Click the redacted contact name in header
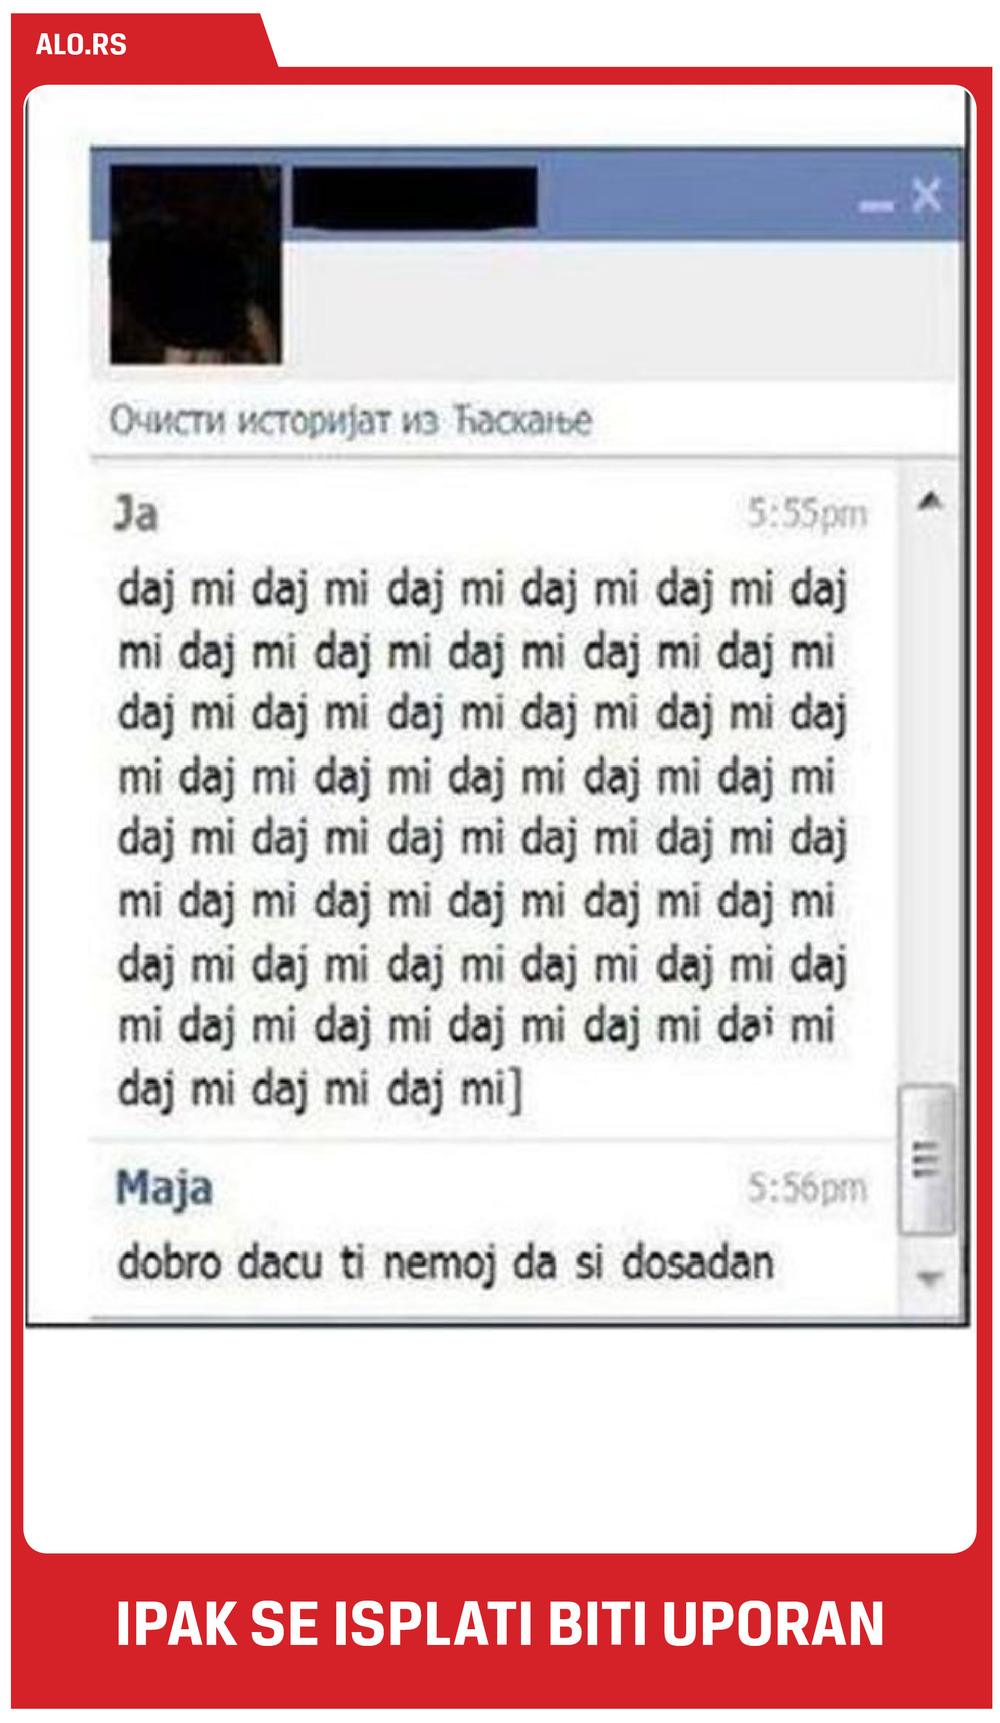The height and width of the screenshot is (1723, 1000). click(x=415, y=197)
